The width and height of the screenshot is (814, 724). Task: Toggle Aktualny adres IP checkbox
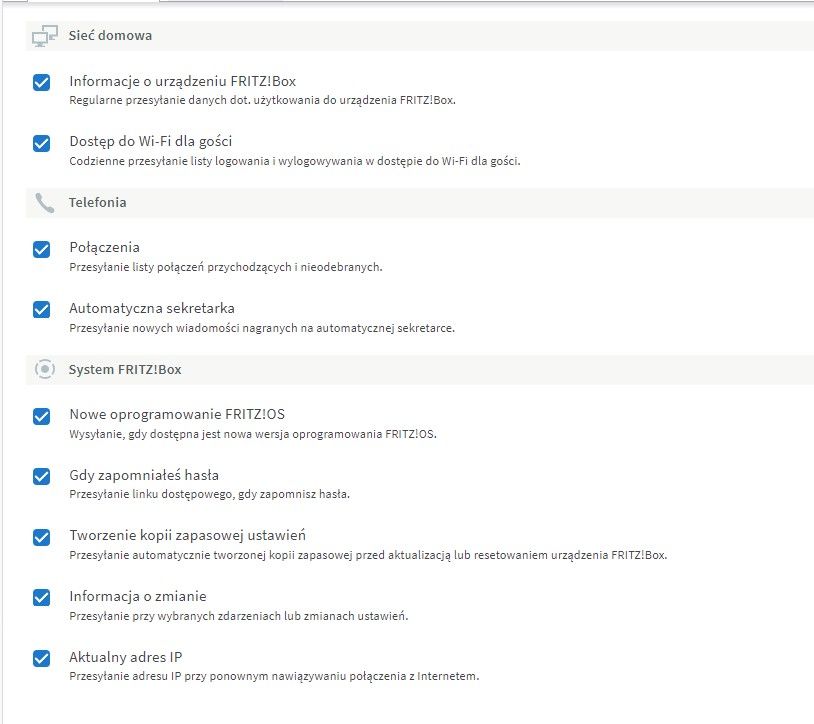pyautogui.click(x=42, y=658)
